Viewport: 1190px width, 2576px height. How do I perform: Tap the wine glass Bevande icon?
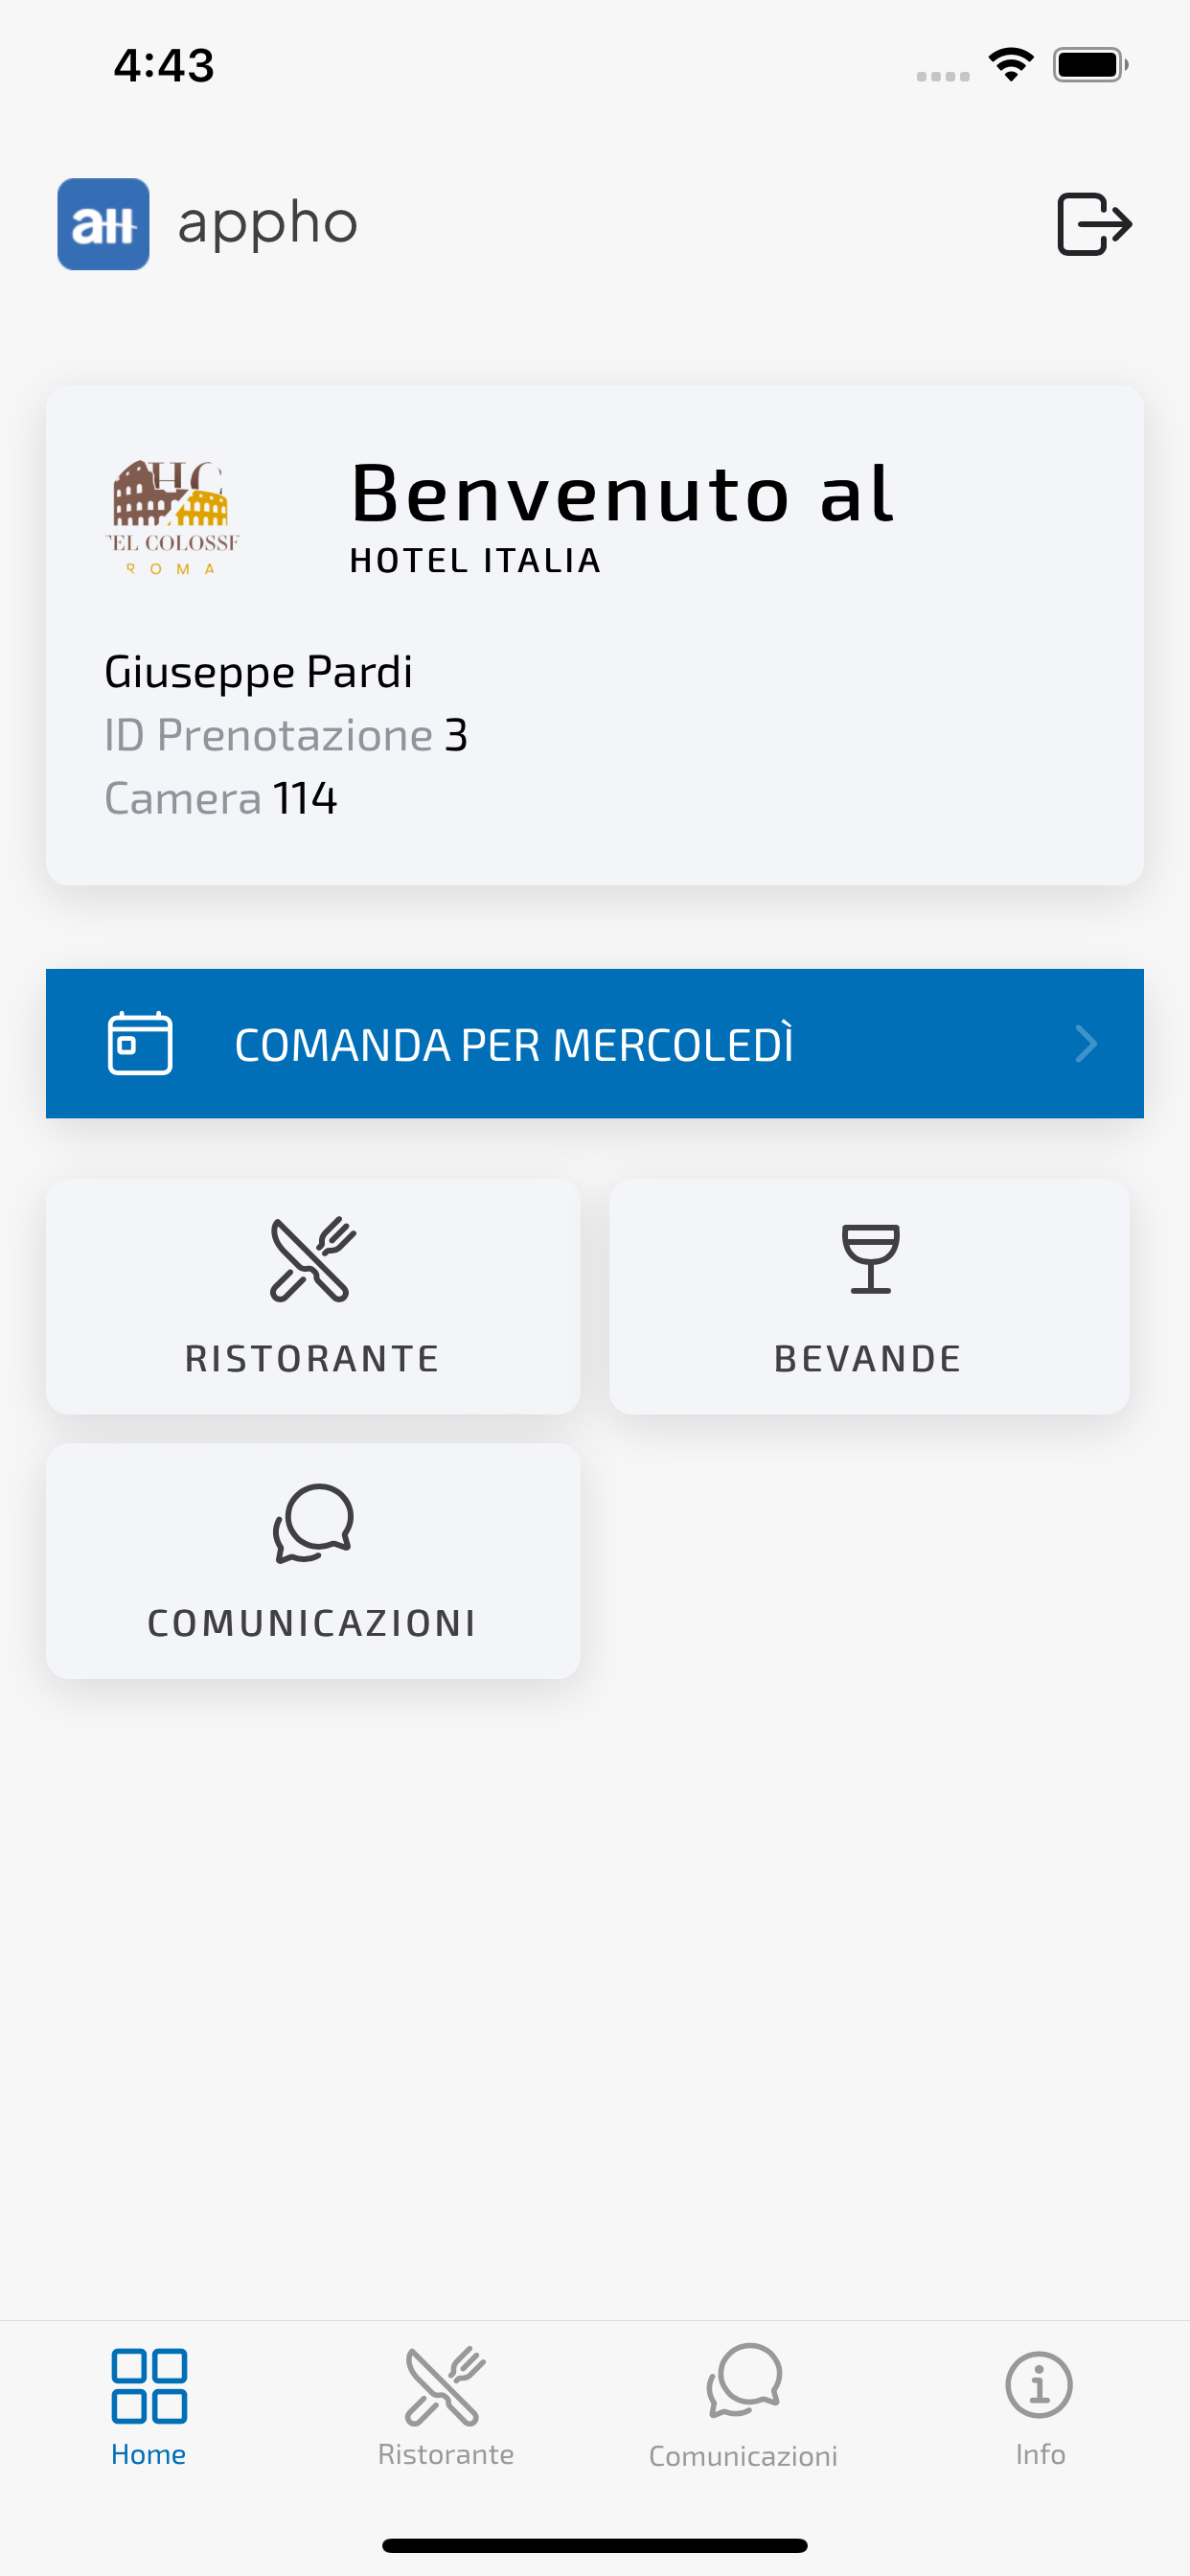click(x=870, y=1259)
